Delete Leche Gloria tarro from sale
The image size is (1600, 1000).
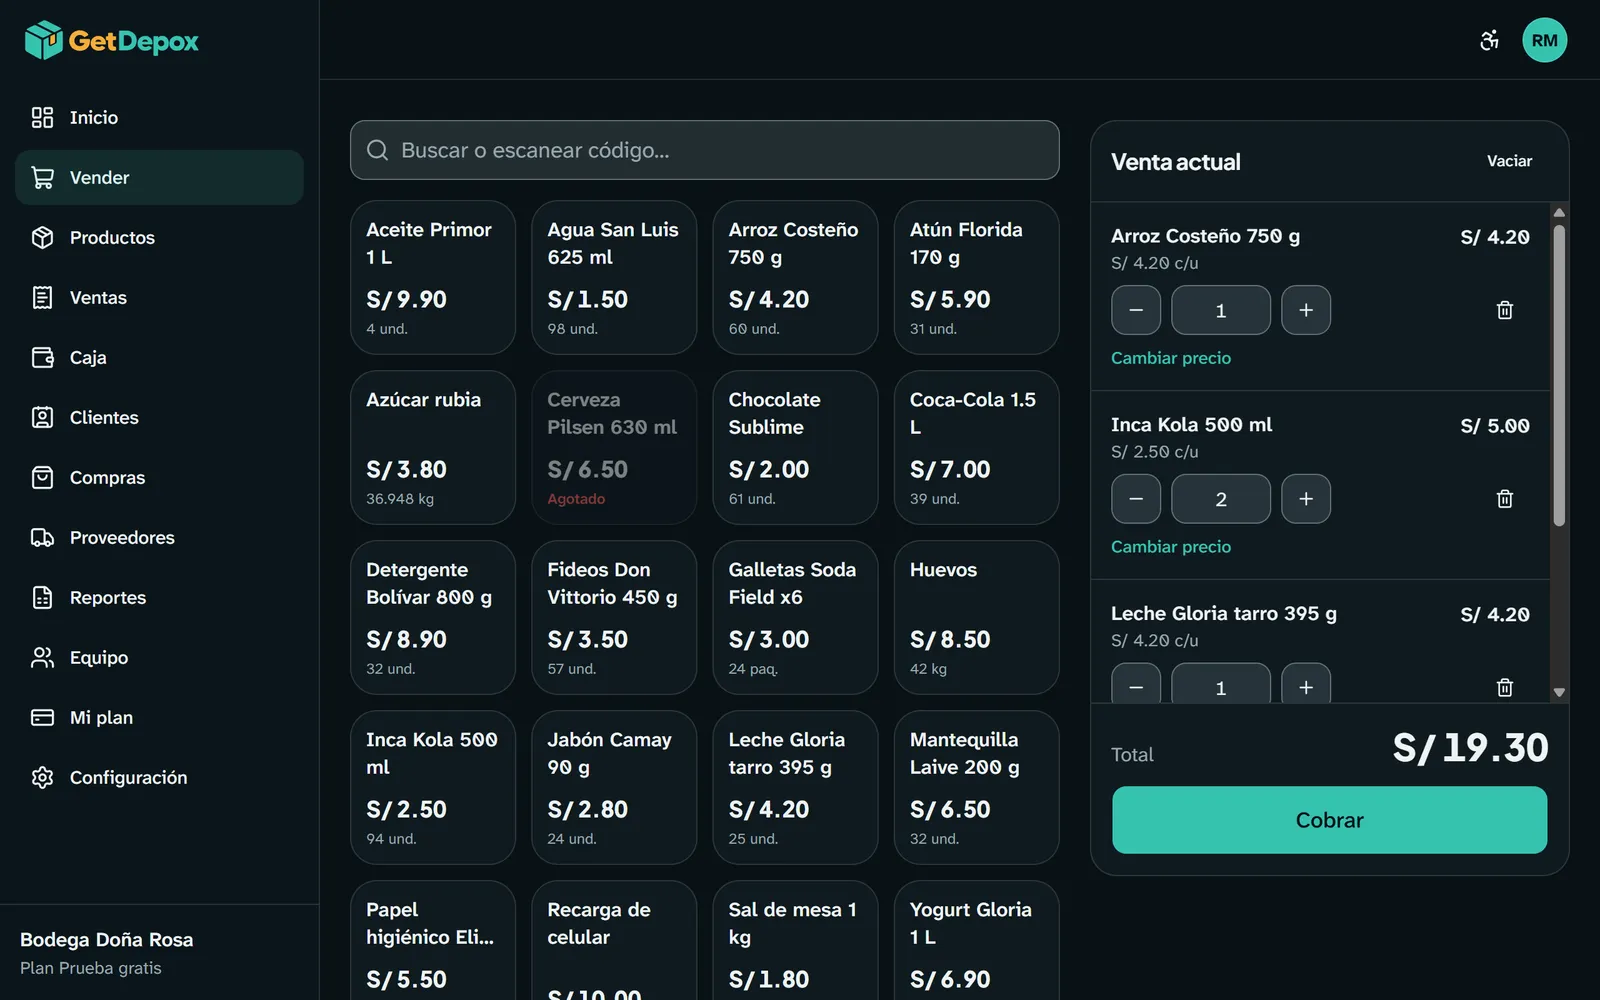pos(1505,687)
